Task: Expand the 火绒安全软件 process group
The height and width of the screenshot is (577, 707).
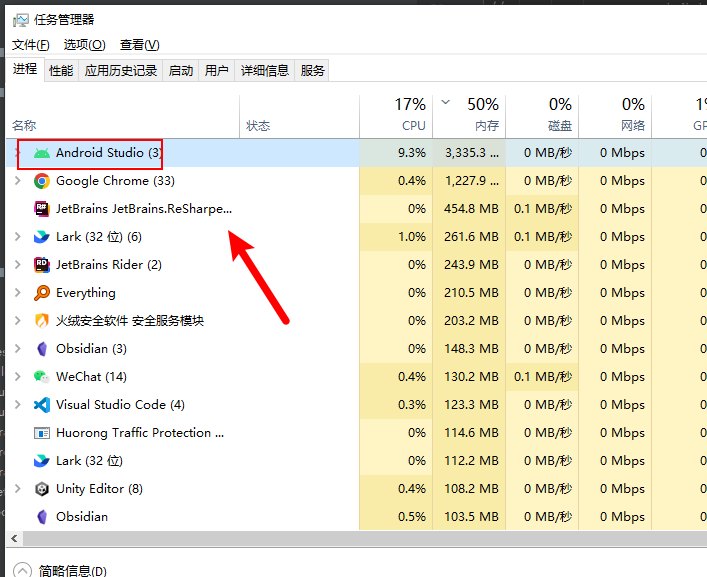Action: coord(18,321)
